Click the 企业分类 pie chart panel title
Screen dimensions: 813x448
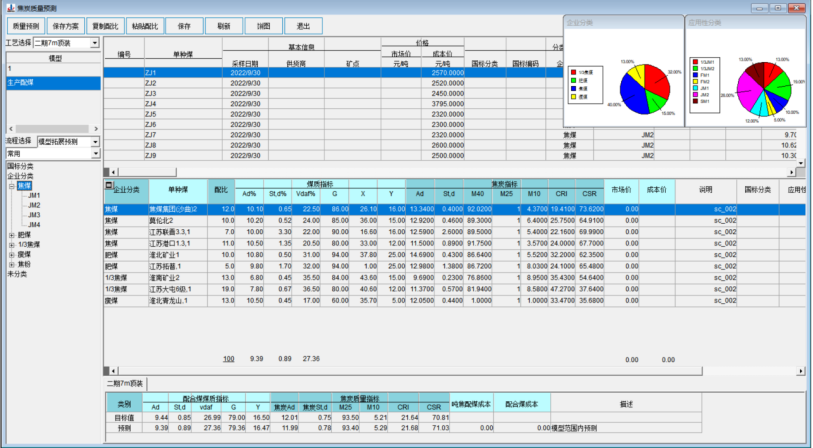[x=580, y=23]
